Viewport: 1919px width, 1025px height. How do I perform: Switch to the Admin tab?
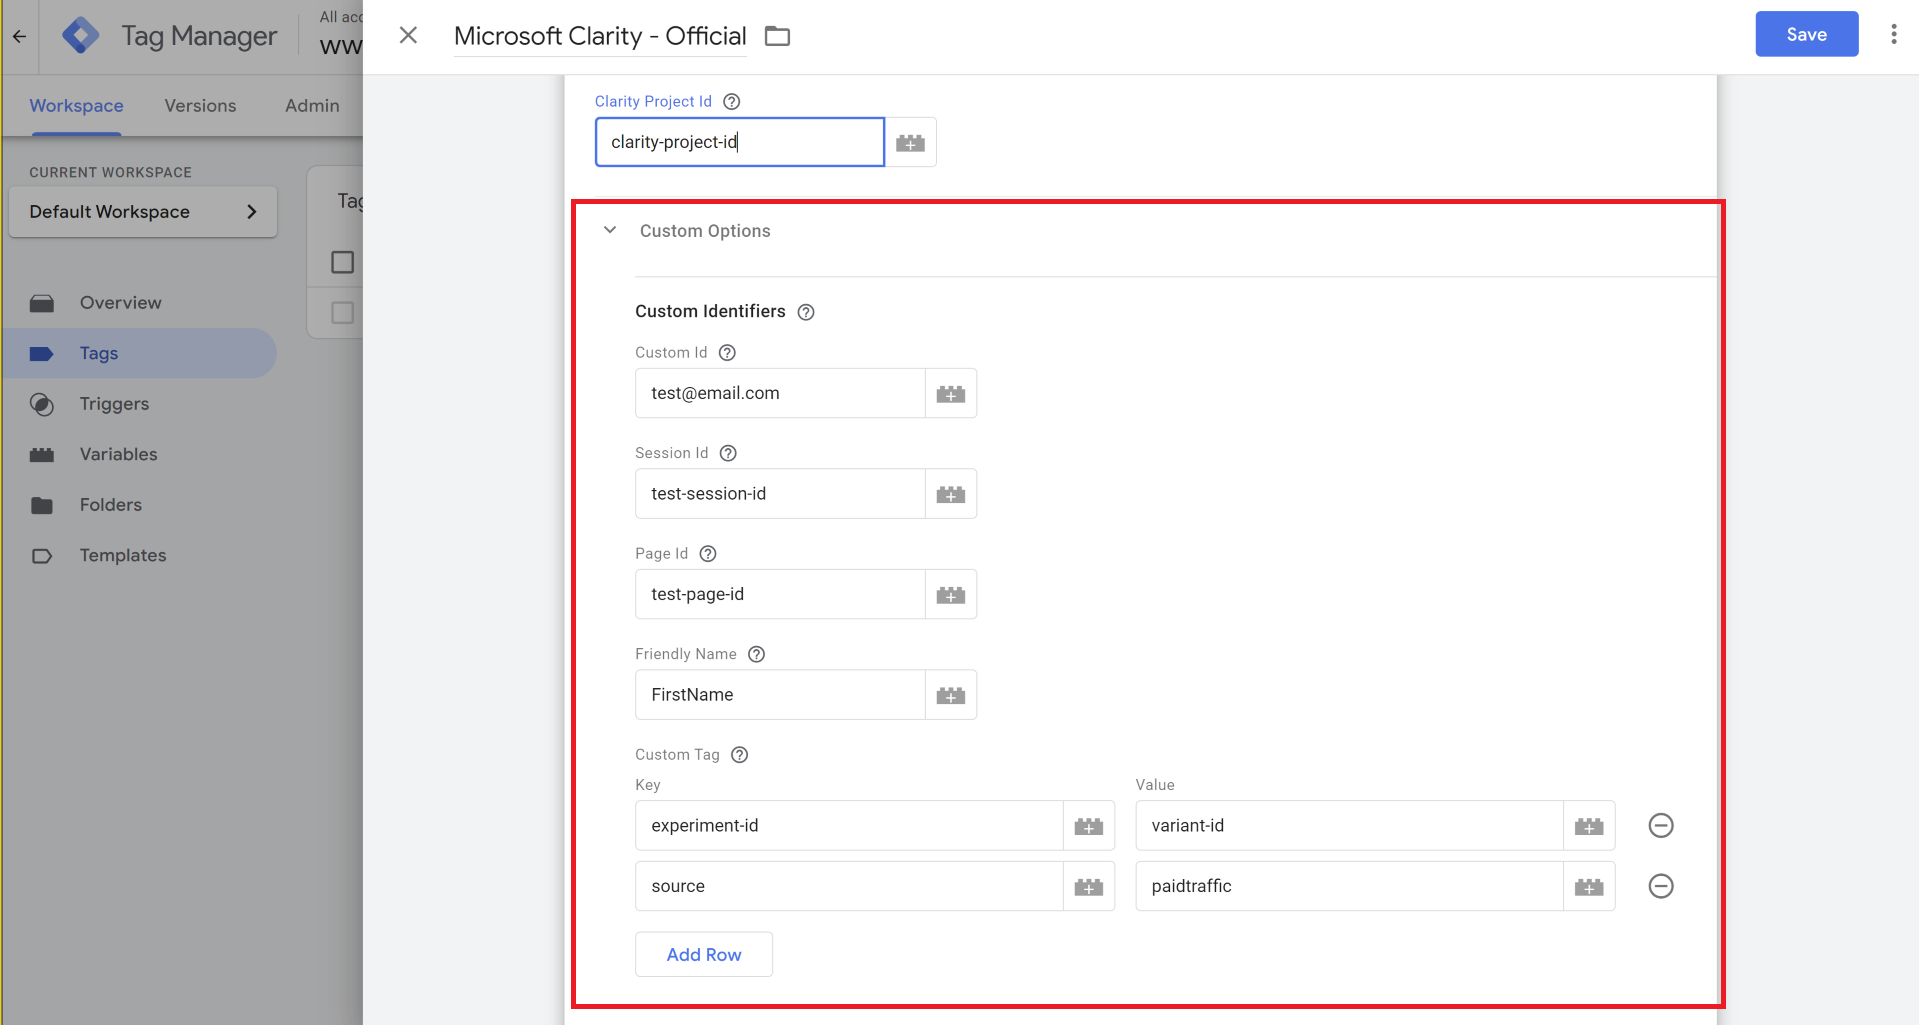pyautogui.click(x=312, y=106)
